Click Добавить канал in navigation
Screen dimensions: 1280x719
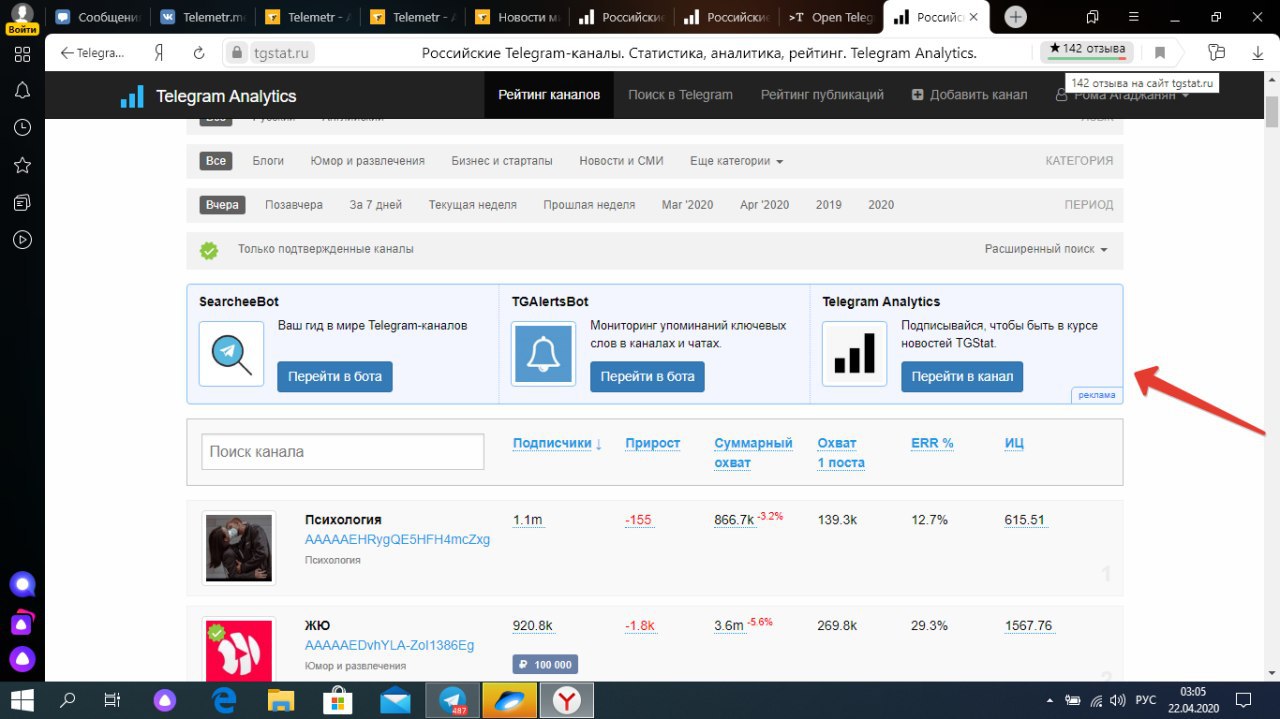(x=969, y=95)
